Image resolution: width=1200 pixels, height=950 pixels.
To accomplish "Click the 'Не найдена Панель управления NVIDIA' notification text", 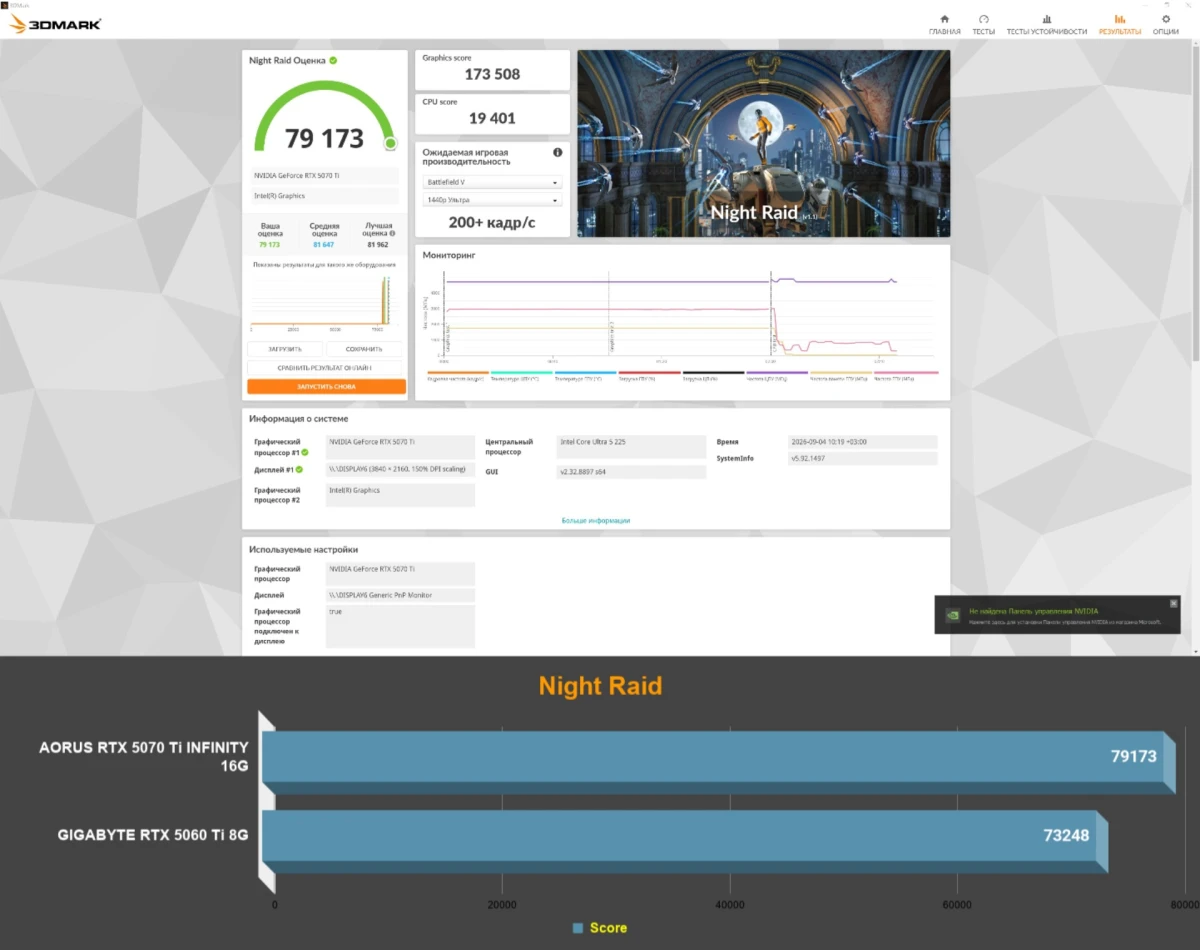I will pos(1033,611).
